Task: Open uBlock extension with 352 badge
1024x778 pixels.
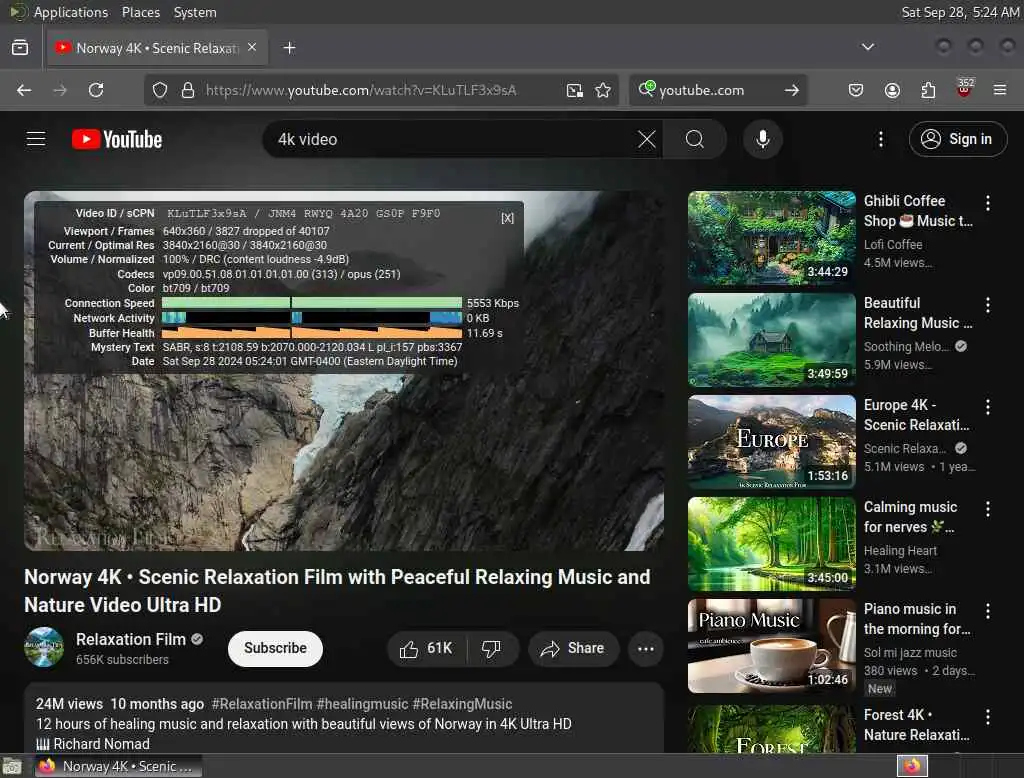Action: pyautogui.click(x=964, y=89)
